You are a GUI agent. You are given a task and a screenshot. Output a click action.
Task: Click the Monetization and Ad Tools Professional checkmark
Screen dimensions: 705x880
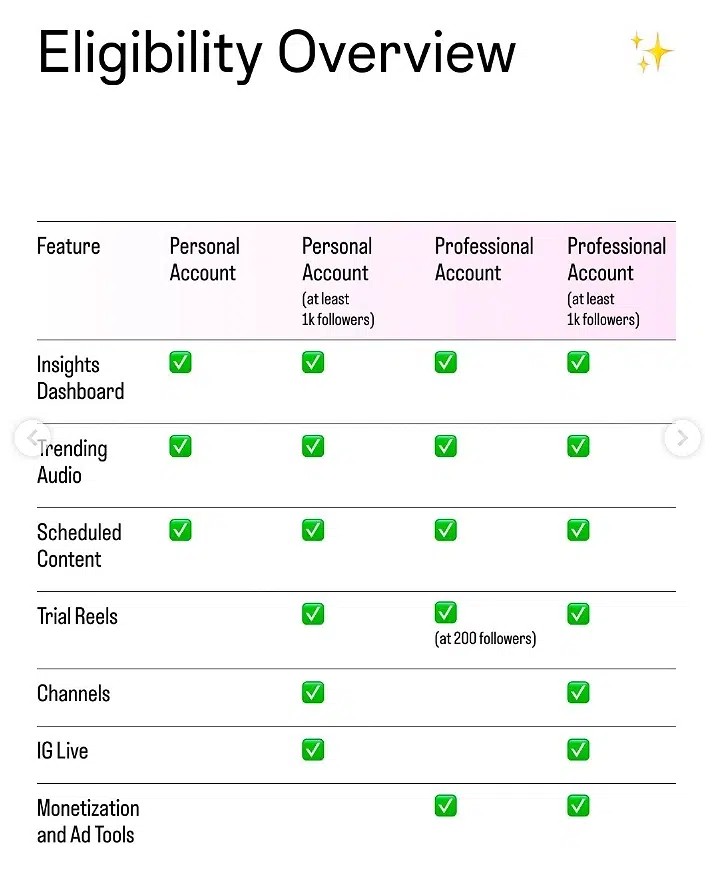point(445,805)
